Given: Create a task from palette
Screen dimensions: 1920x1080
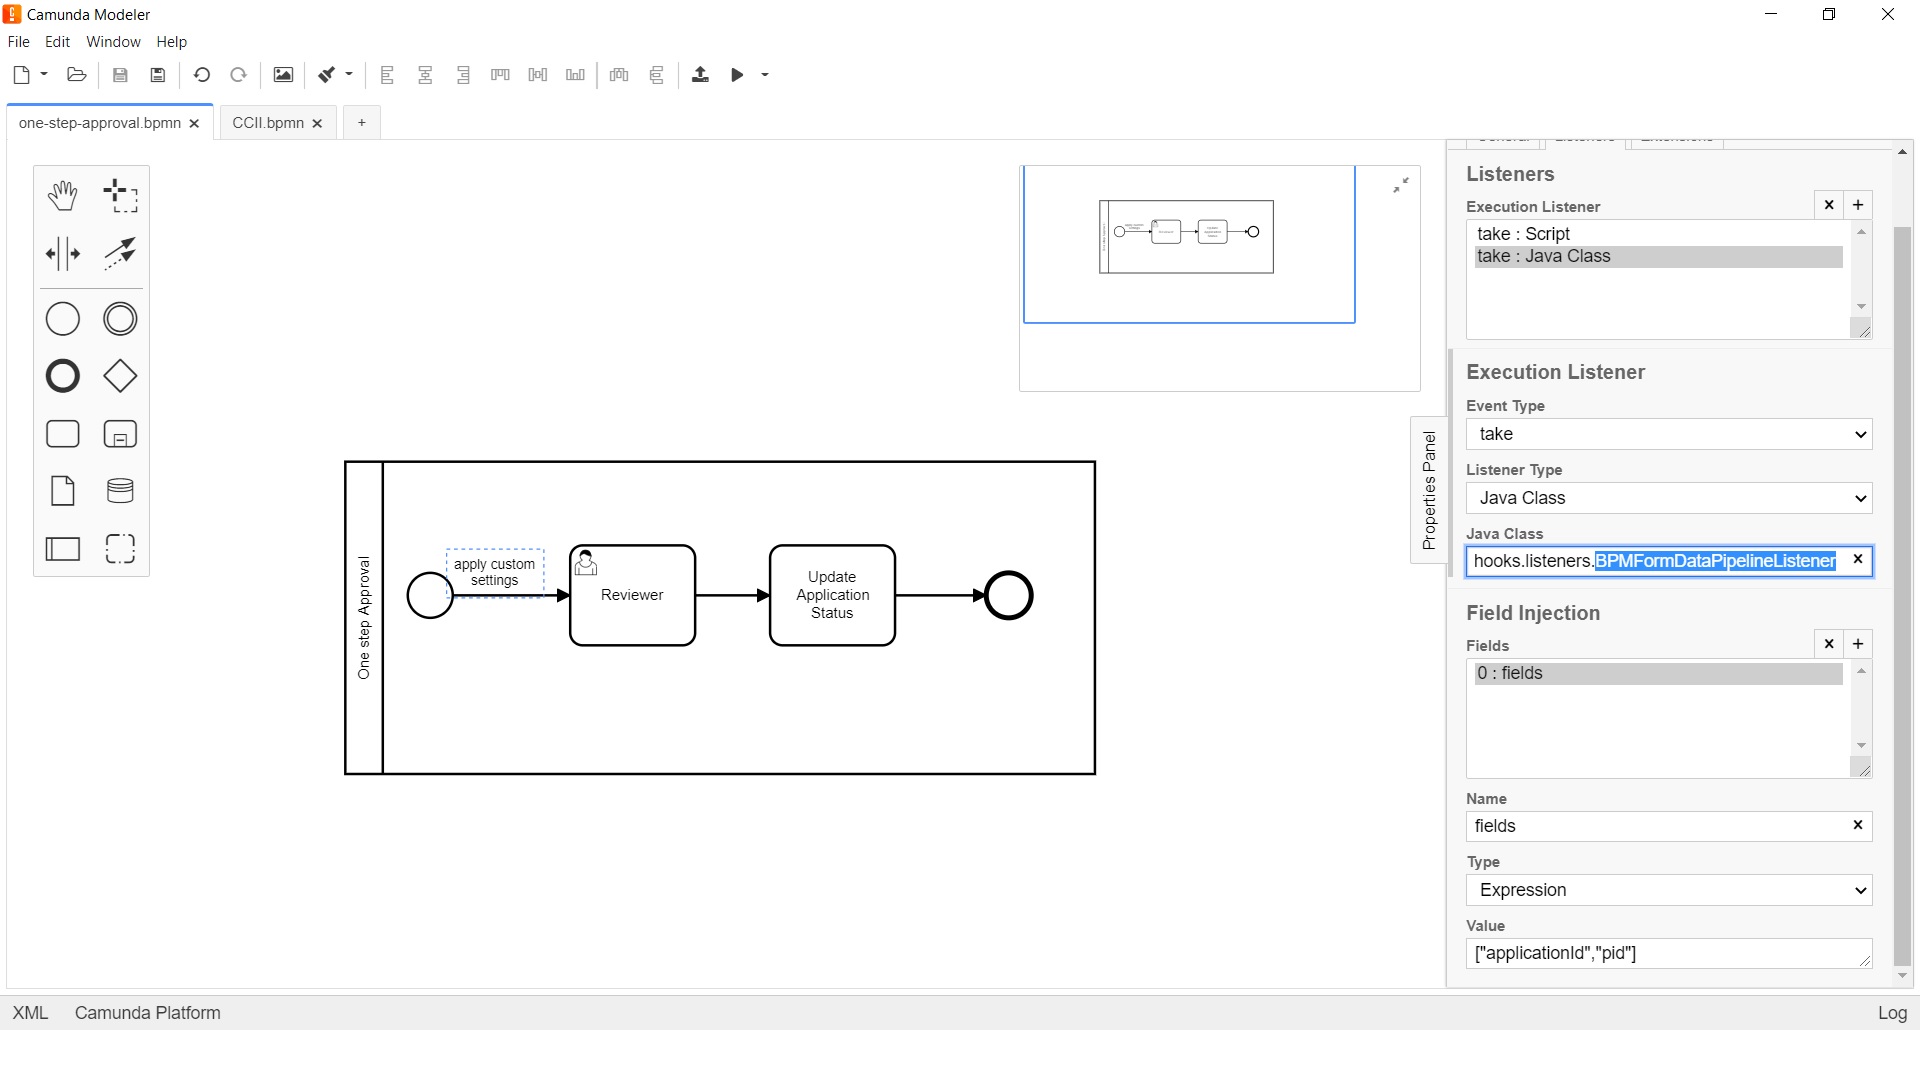Looking at the screenshot, I should click(62, 434).
